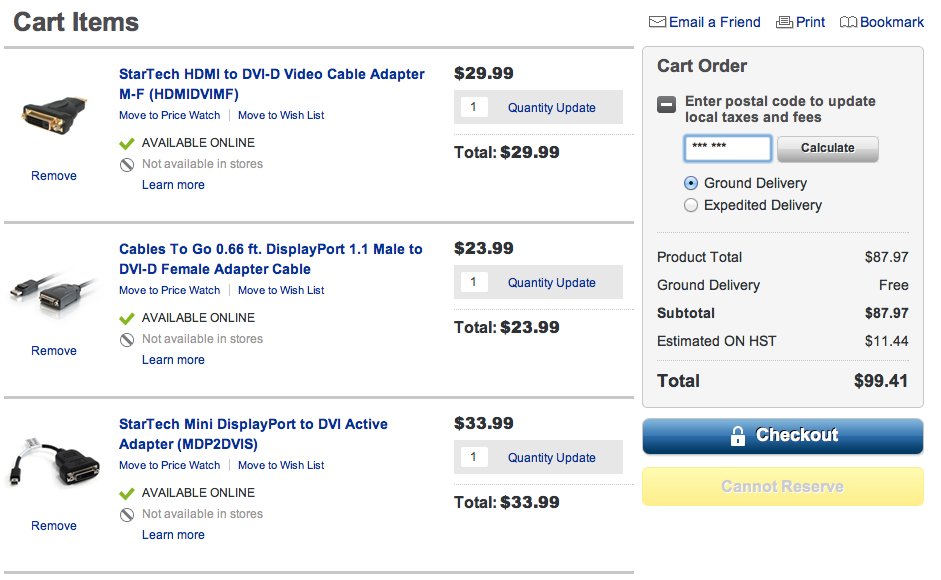Image resolution: width=941 pixels, height=580 pixels.
Task: Click the disabled Cannot Reserve button
Action: coord(782,487)
